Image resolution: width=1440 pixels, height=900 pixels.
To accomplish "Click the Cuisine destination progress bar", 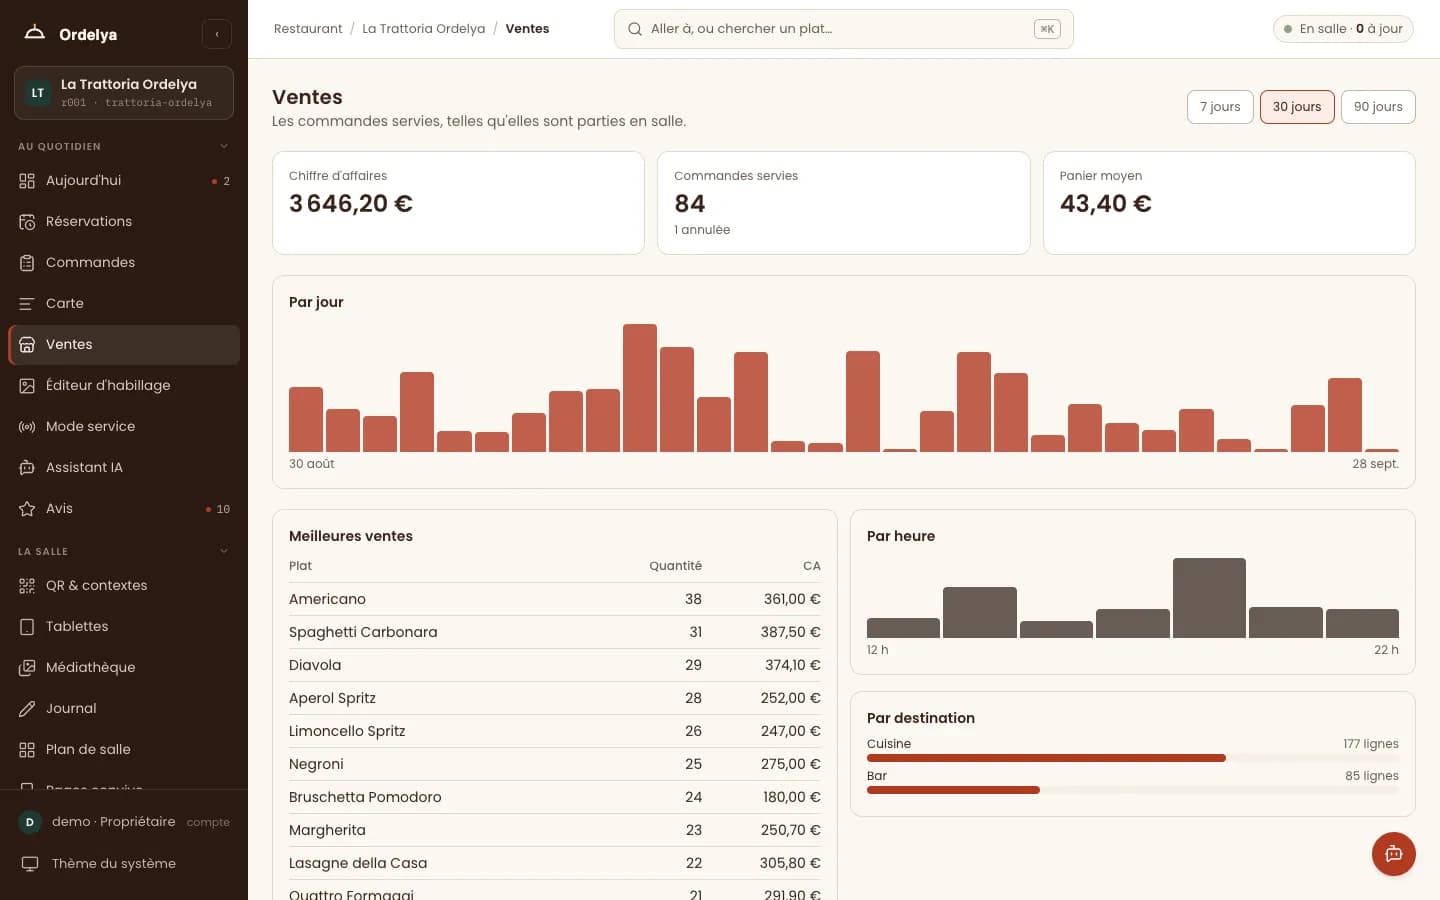I will (x=1133, y=758).
